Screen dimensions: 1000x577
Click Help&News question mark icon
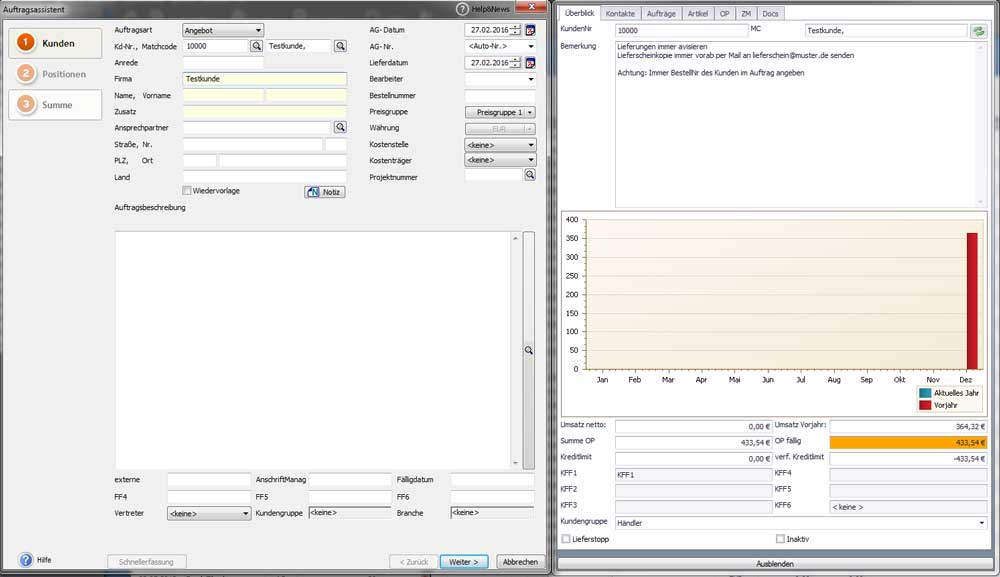click(462, 9)
